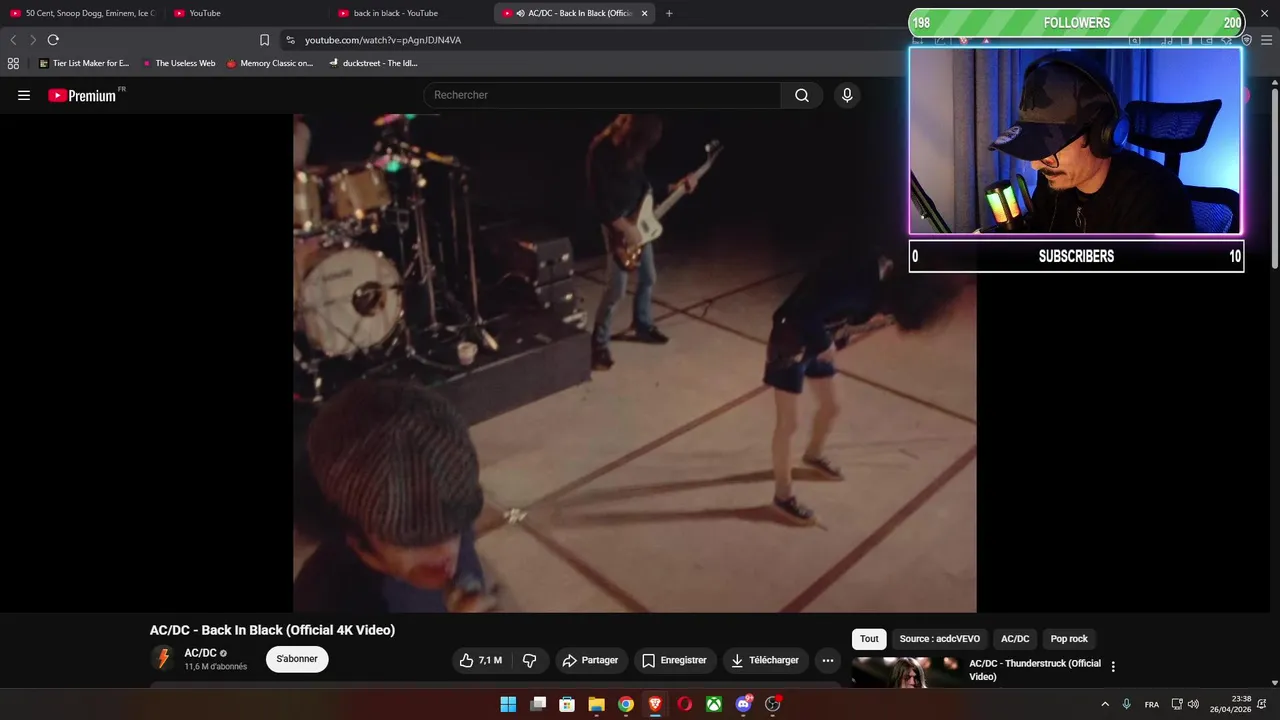
Task: Select Source : acdcVEVO filter chip
Action: click(939, 639)
